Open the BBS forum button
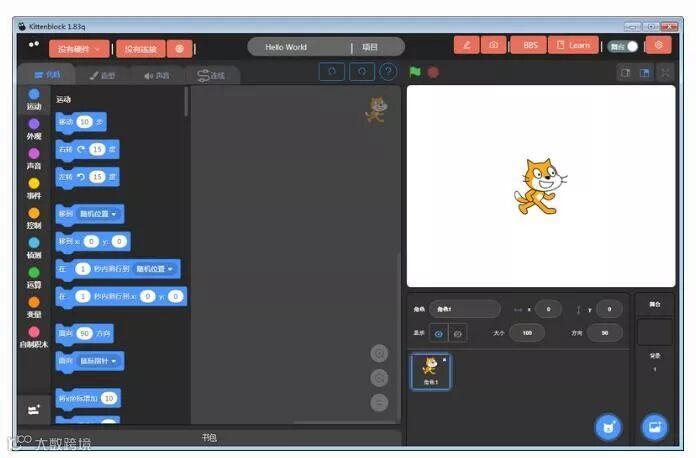The image size is (696, 458). [530, 45]
